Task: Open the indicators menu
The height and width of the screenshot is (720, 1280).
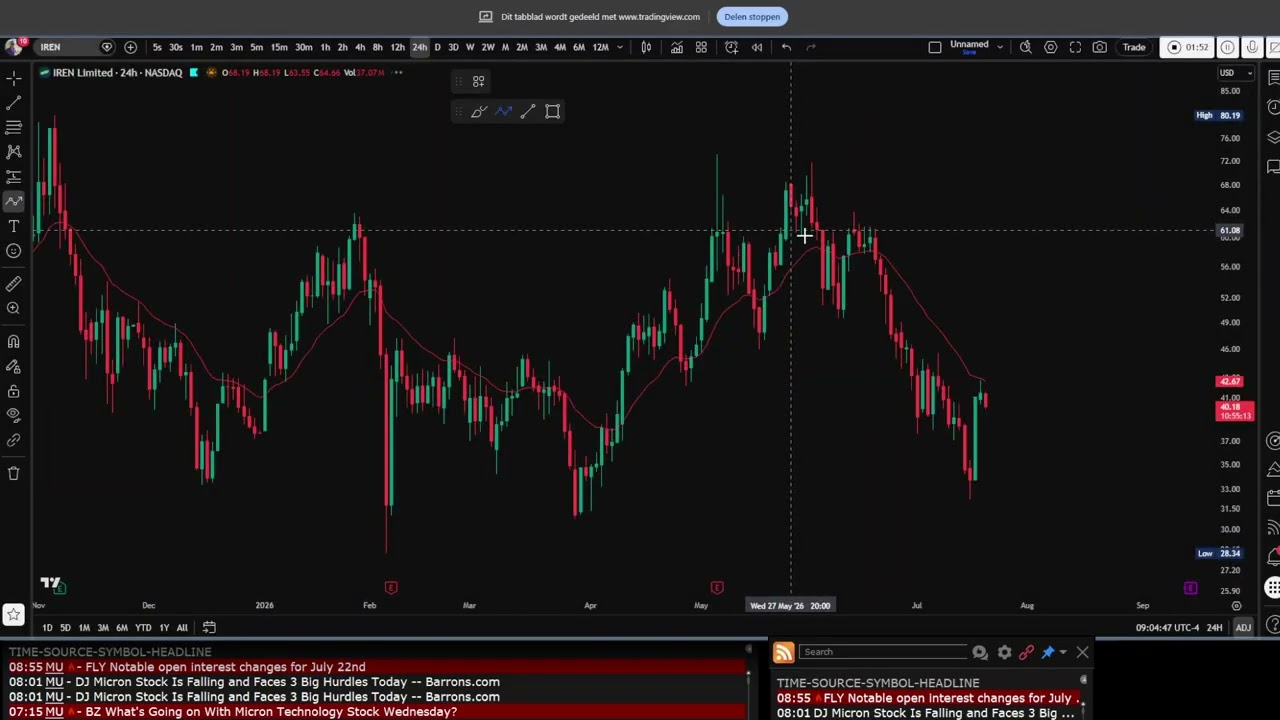Action: click(677, 47)
